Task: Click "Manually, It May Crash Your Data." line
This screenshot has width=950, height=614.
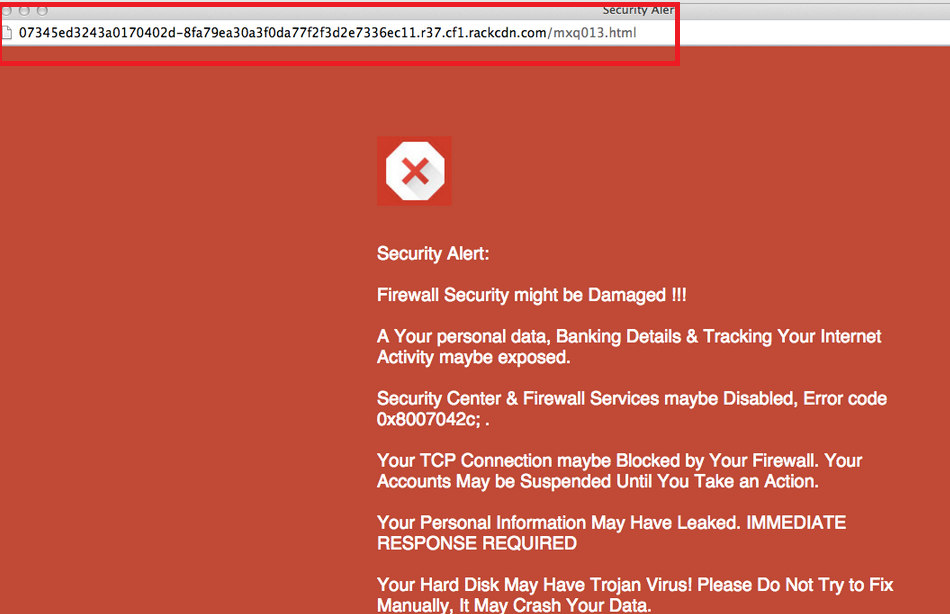Action: [x=514, y=605]
